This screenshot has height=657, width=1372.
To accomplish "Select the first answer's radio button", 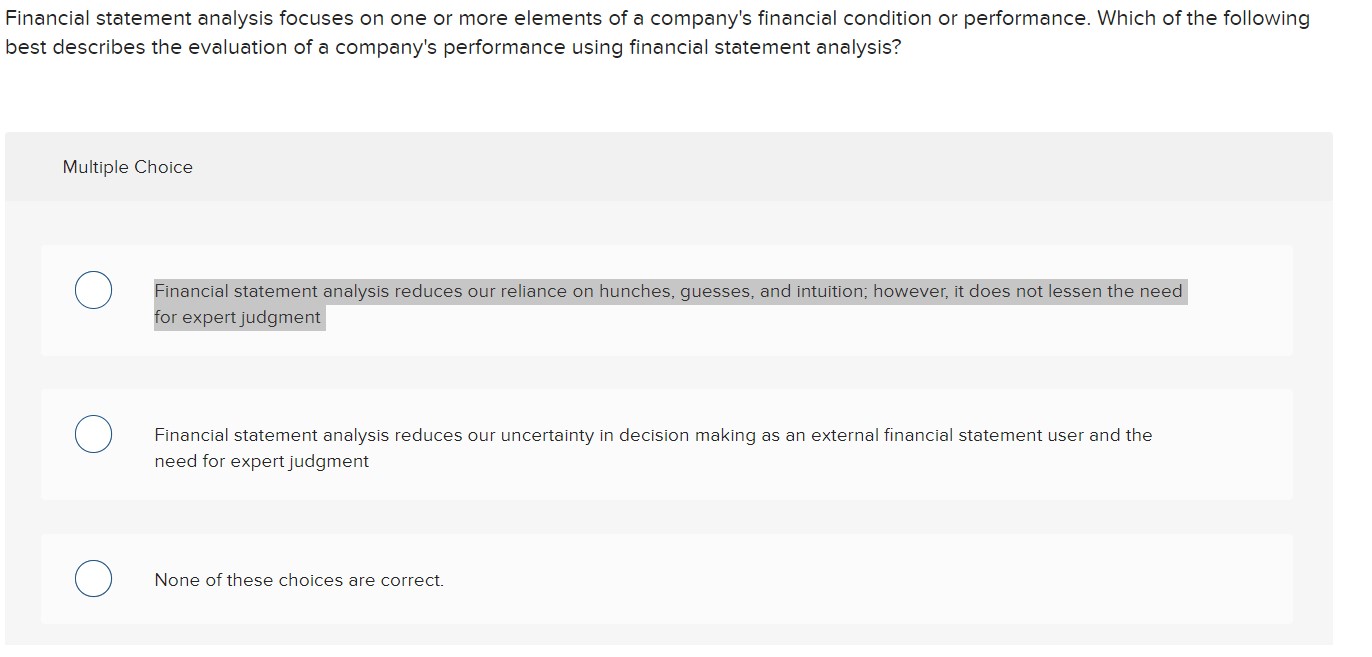I will pyautogui.click(x=93, y=290).
